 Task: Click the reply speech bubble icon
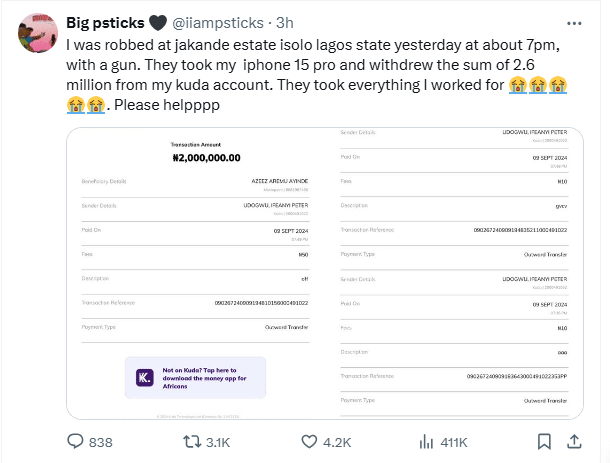75,441
